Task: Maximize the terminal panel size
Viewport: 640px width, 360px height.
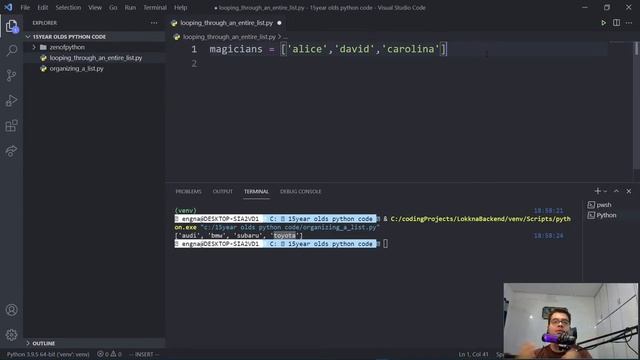Action: (x=616, y=191)
